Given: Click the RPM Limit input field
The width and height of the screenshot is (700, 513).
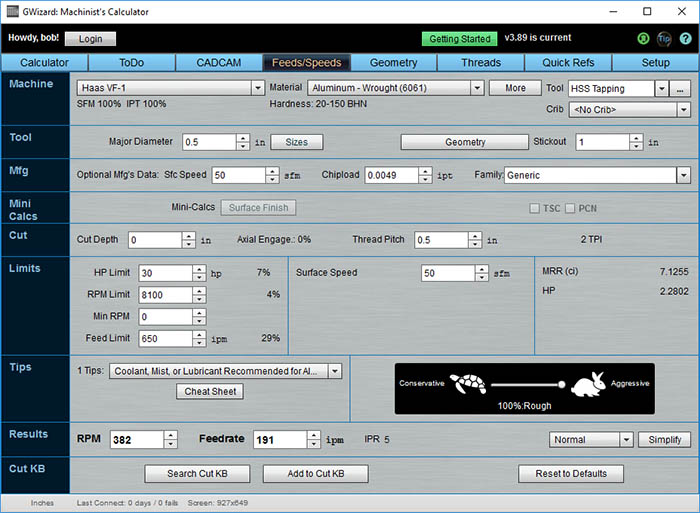Looking at the screenshot, I should [x=166, y=295].
